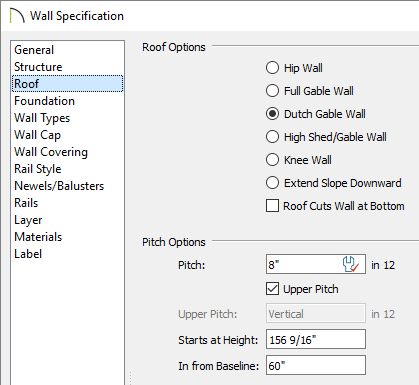Select the Hip Wall radio button
The height and width of the screenshot is (385, 419).
pos(272,68)
